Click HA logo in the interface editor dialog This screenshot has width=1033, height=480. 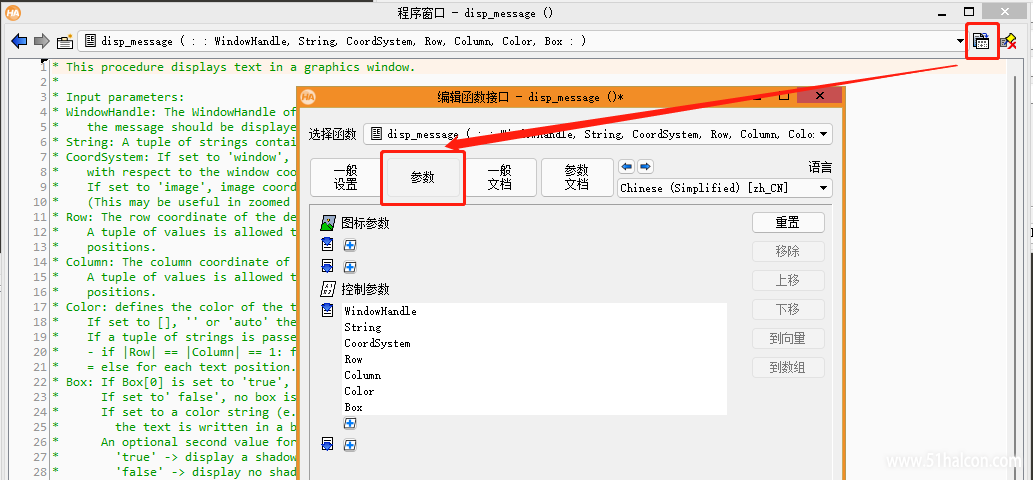pos(308,97)
